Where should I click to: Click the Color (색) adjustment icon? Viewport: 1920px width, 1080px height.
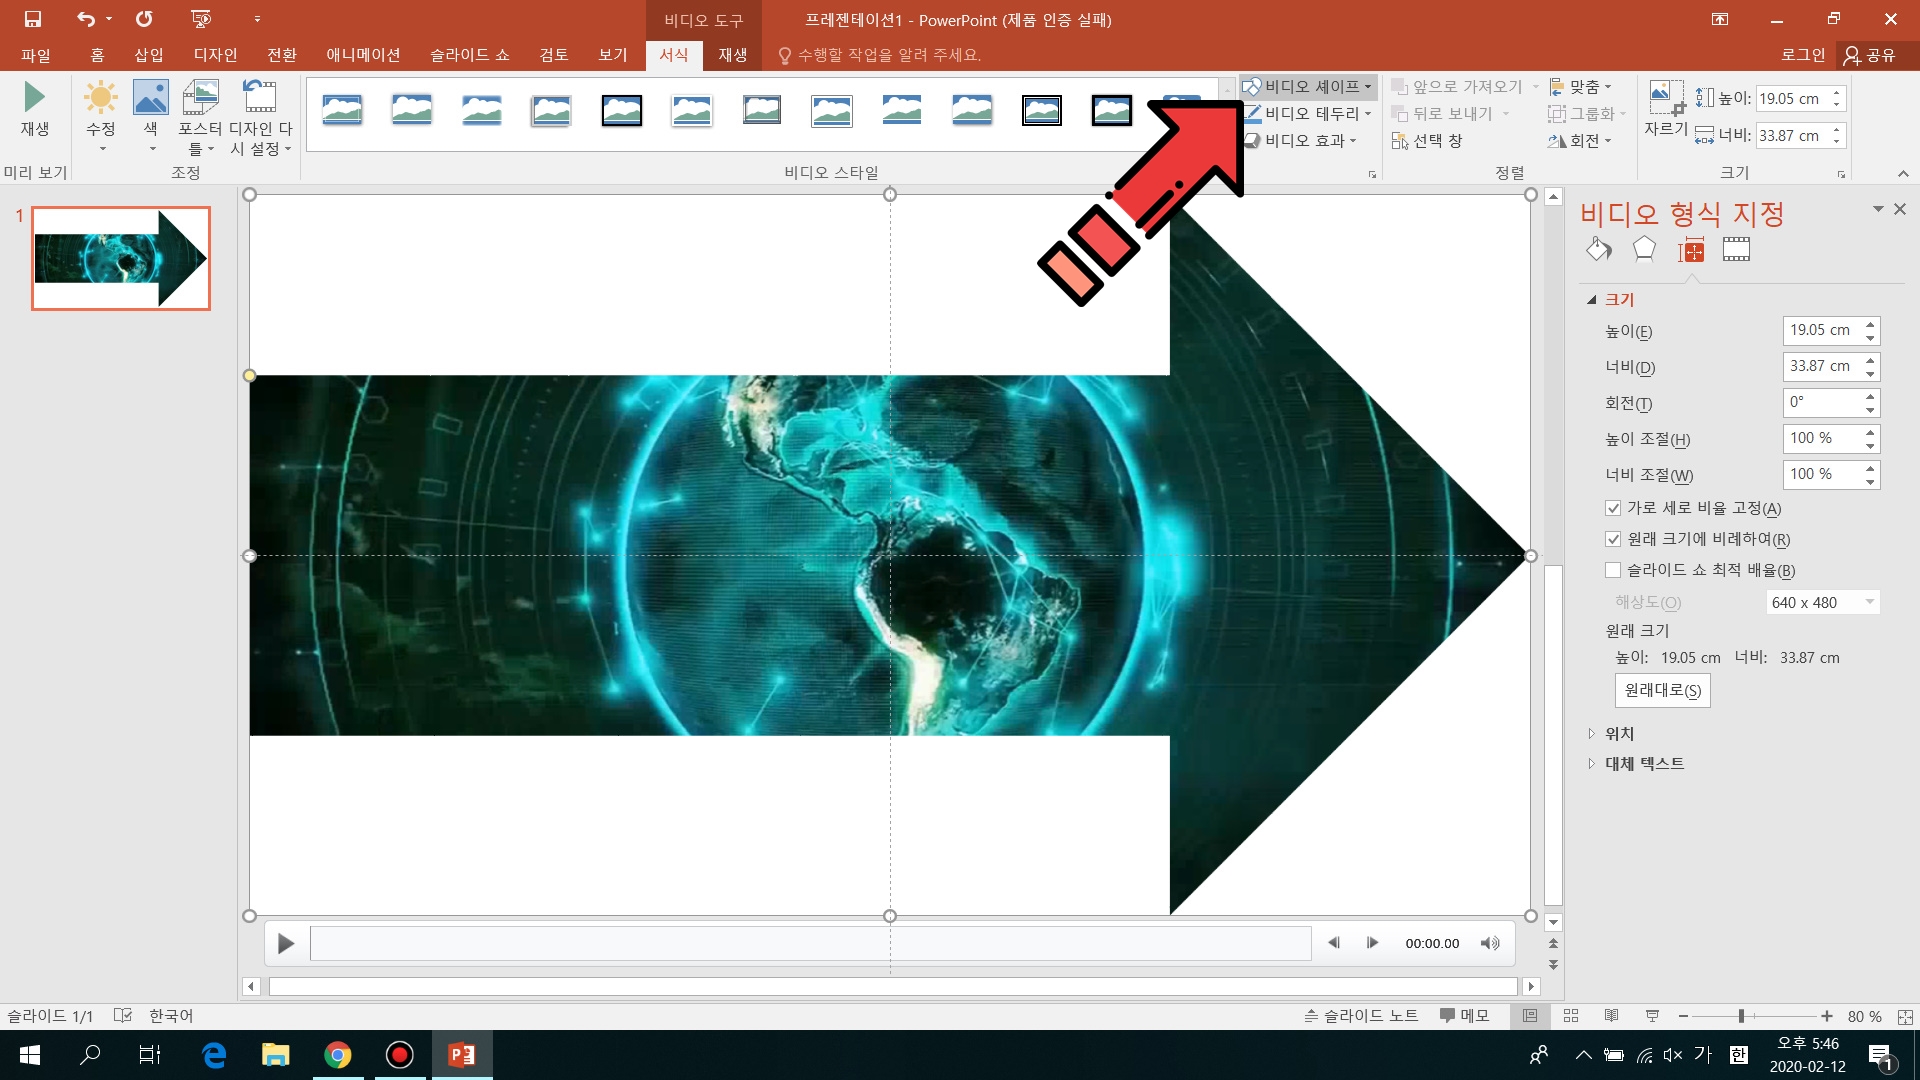(150, 98)
